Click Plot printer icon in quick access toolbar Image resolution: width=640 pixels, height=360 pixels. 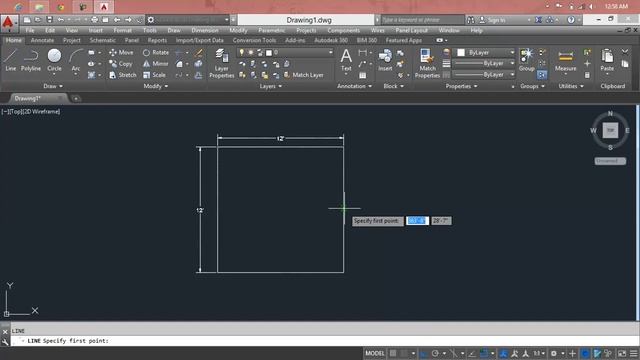[94, 20]
